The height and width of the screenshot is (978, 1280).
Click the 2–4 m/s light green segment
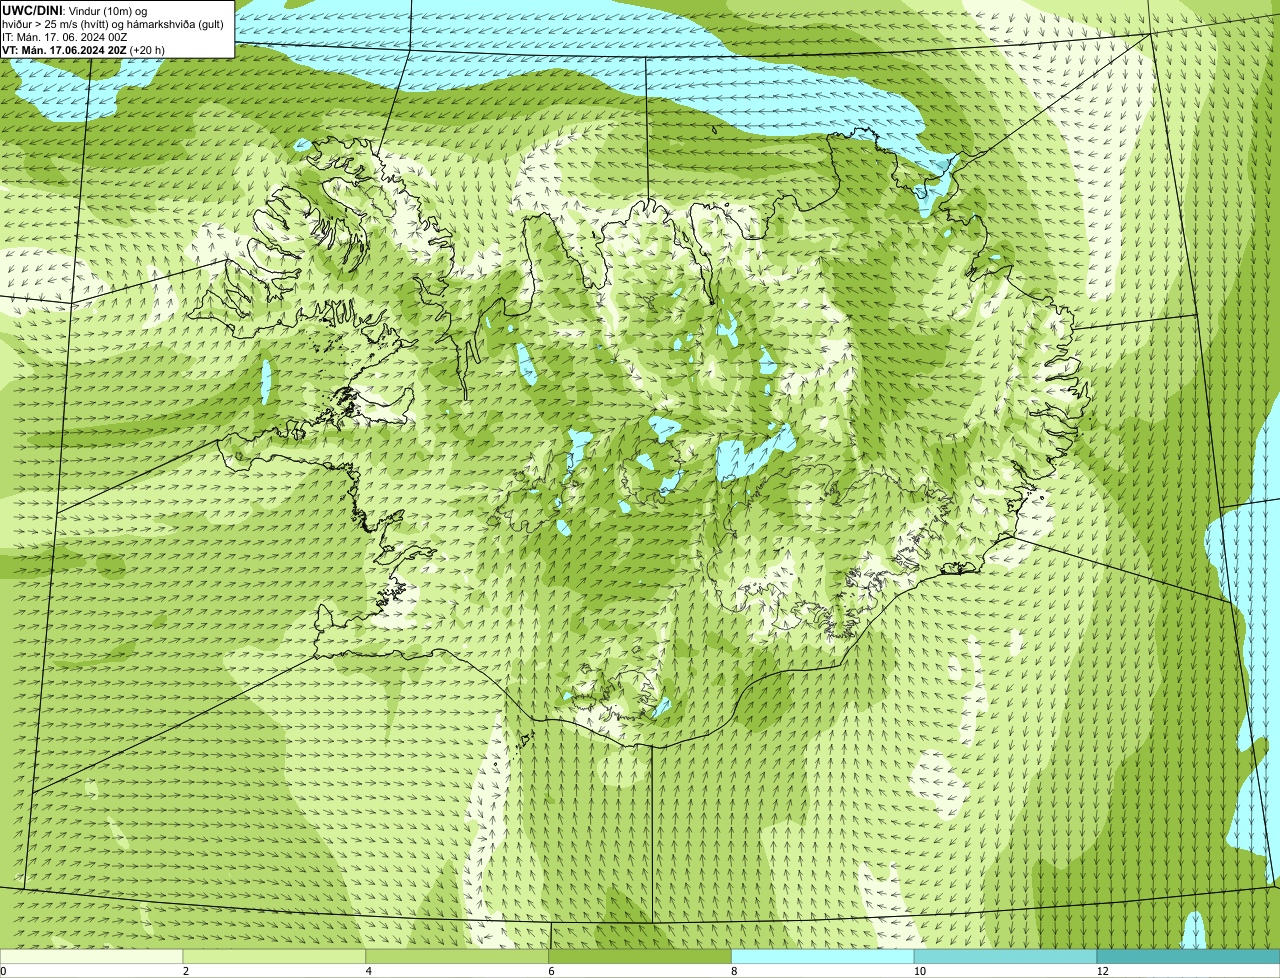(275, 956)
